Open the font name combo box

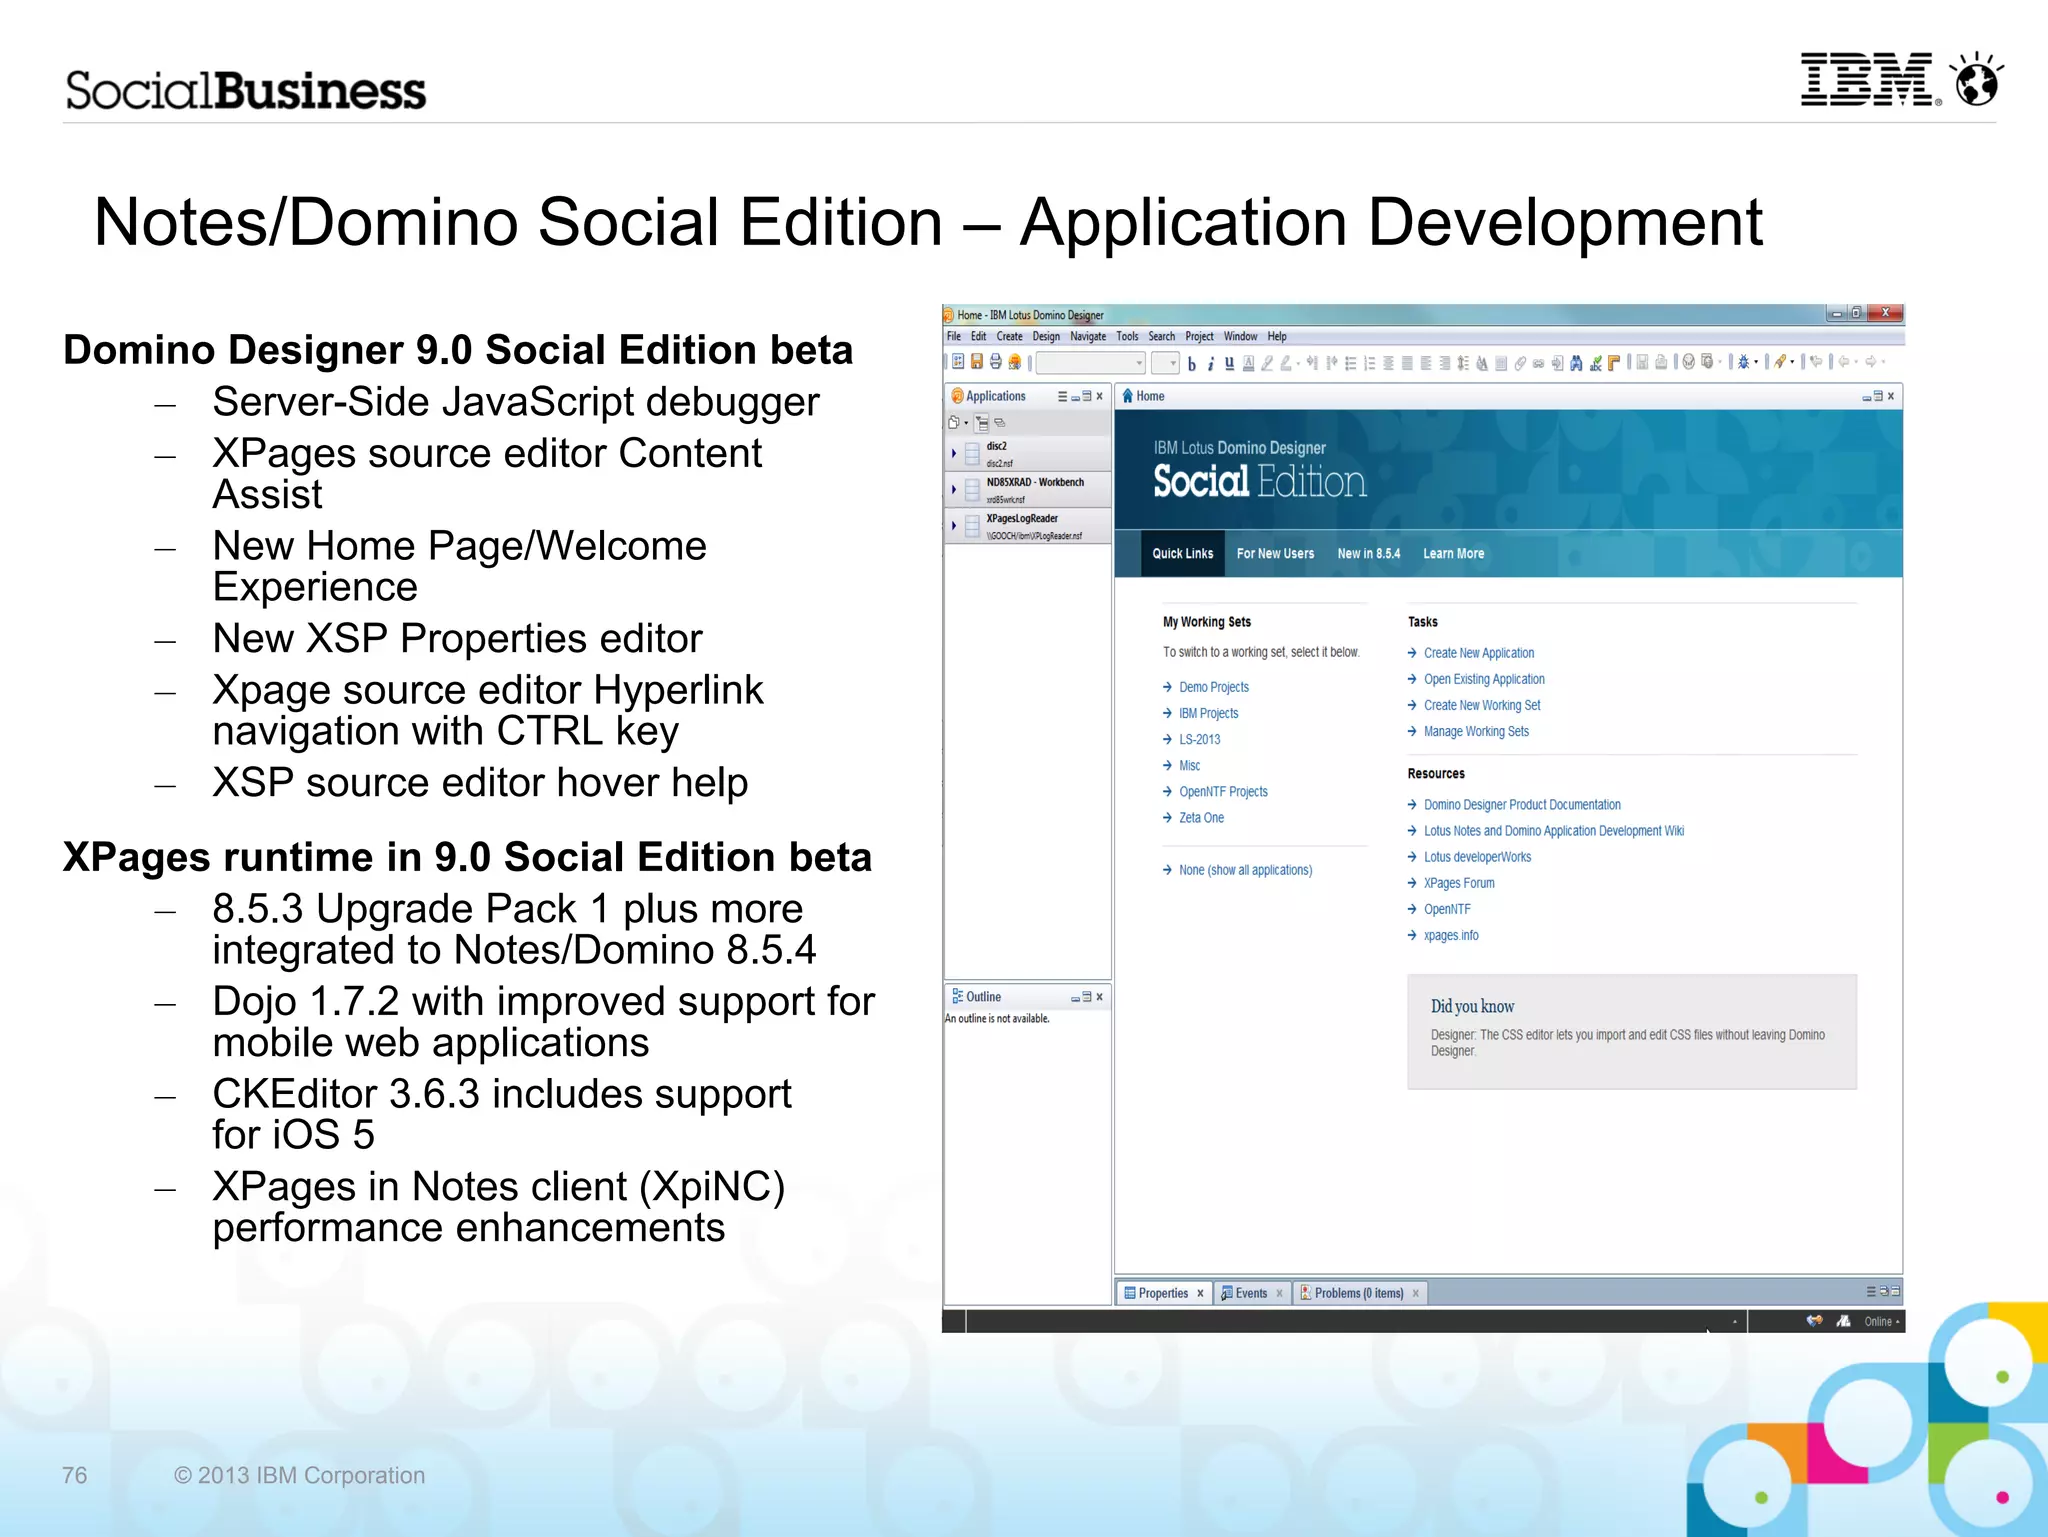(1091, 362)
